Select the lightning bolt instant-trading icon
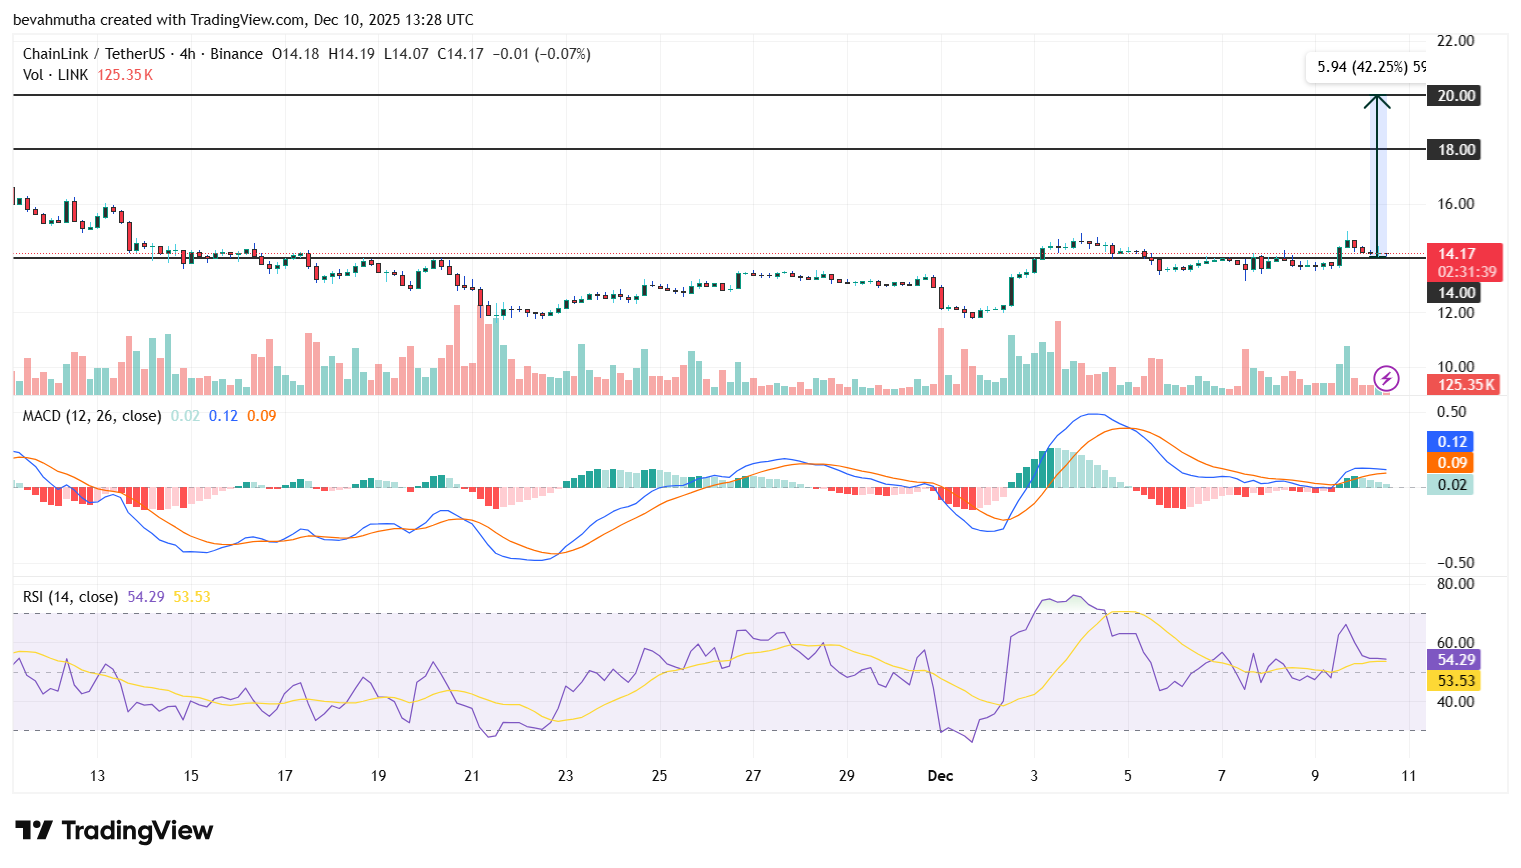This screenshot has width=1521, height=868. click(x=1386, y=377)
